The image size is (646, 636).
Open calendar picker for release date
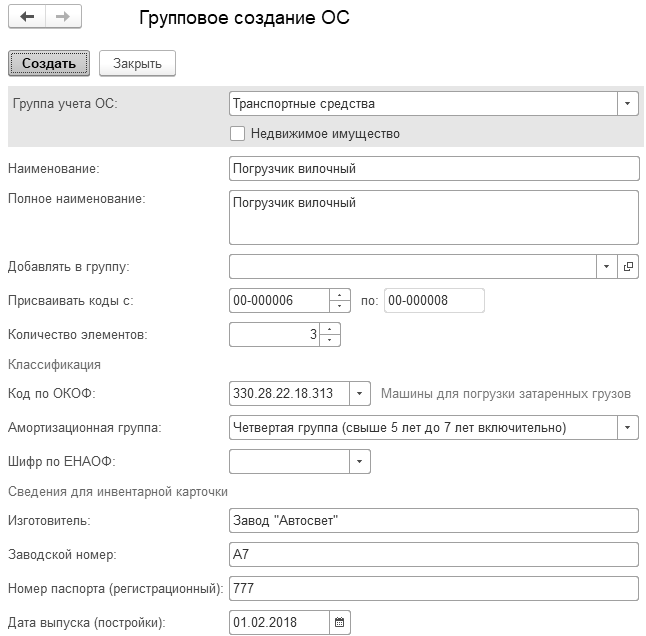[x=339, y=622]
